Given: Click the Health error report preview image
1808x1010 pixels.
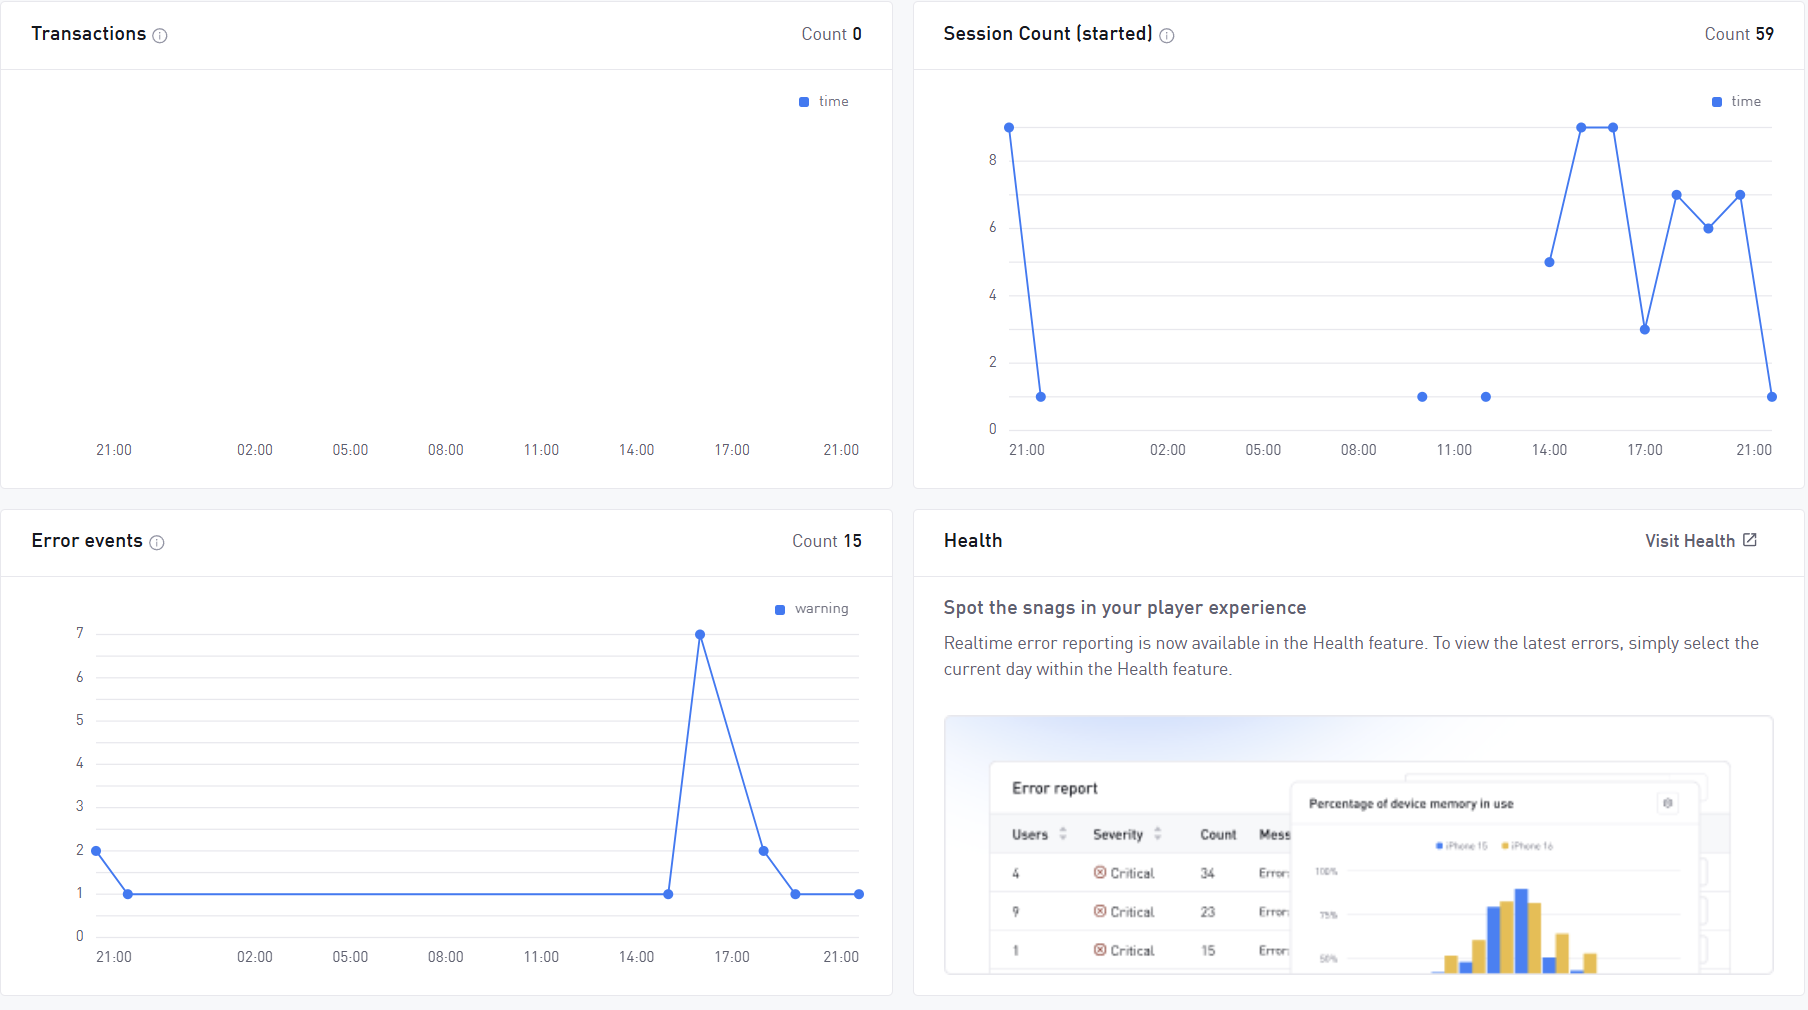Looking at the screenshot, I should (x=1358, y=845).
